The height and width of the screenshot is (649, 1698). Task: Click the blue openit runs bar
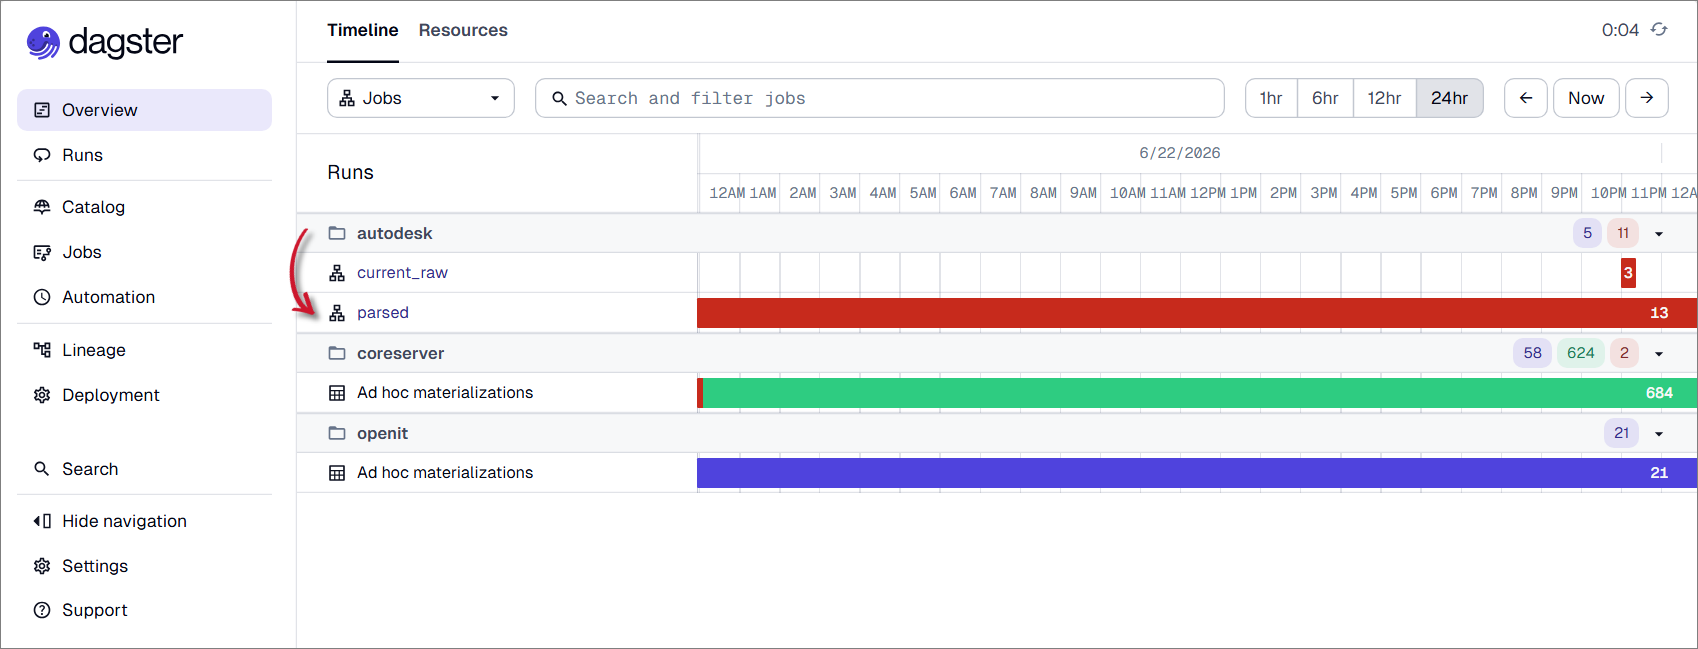coord(1197,473)
